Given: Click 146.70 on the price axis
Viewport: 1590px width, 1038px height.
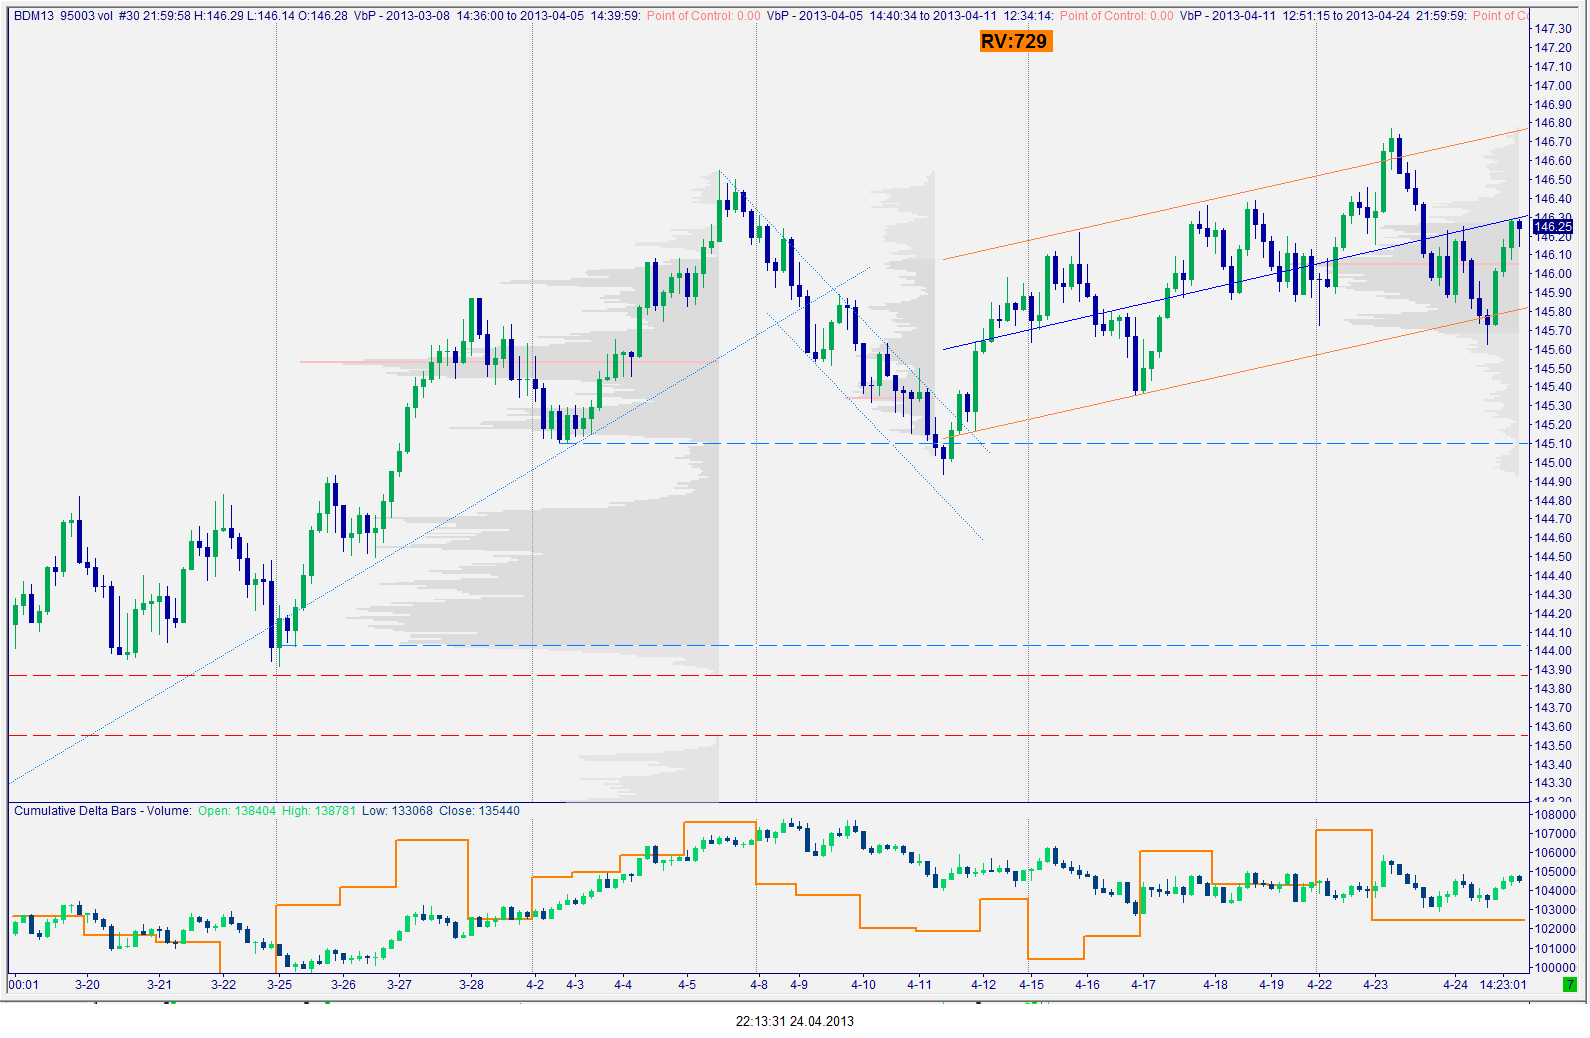Looking at the screenshot, I should [x=1553, y=142].
